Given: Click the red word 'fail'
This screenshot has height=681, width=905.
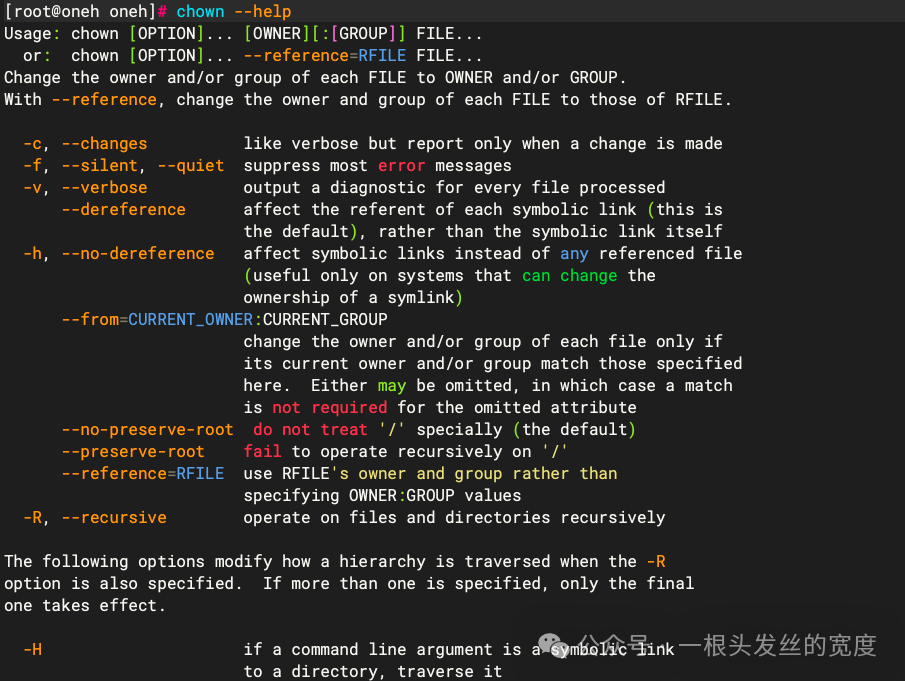Looking at the screenshot, I should pos(262,451).
